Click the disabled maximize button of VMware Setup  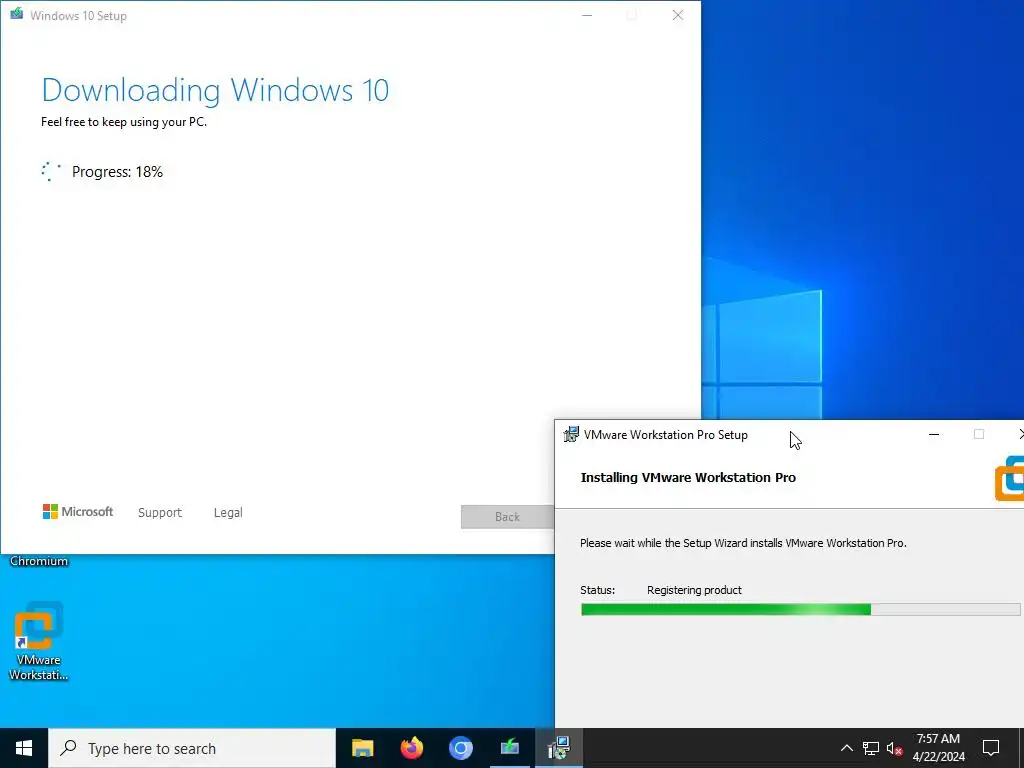point(978,434)
